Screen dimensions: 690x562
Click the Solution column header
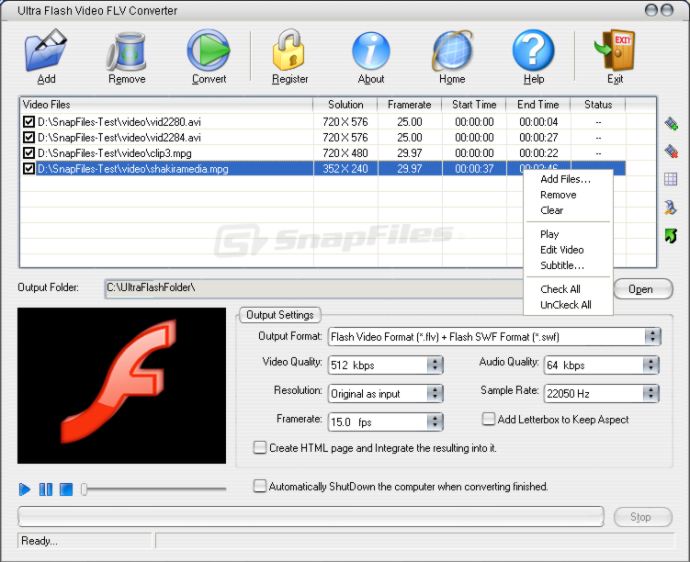pyautogui.click(x=345, y=104)
